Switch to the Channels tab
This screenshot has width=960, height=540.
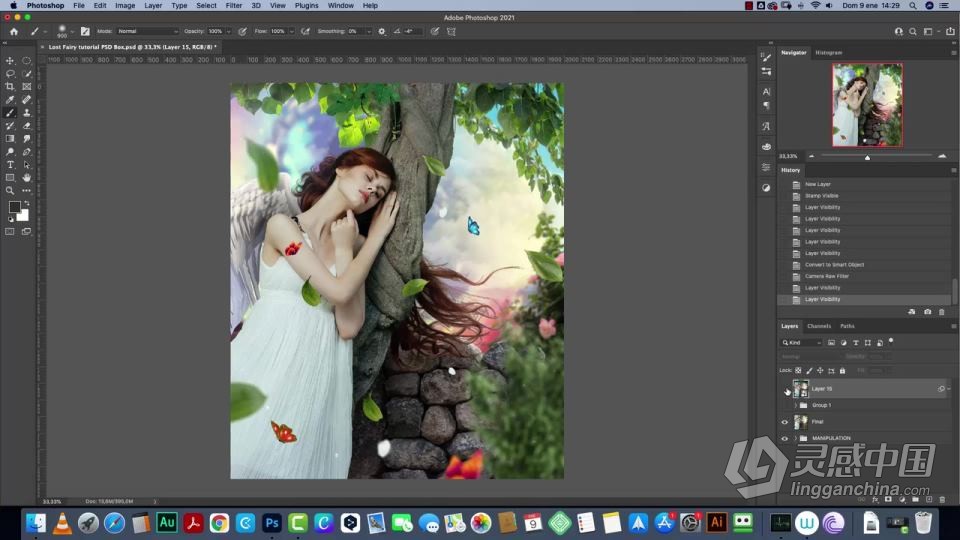pyautogui.click(x=819, y=326)
